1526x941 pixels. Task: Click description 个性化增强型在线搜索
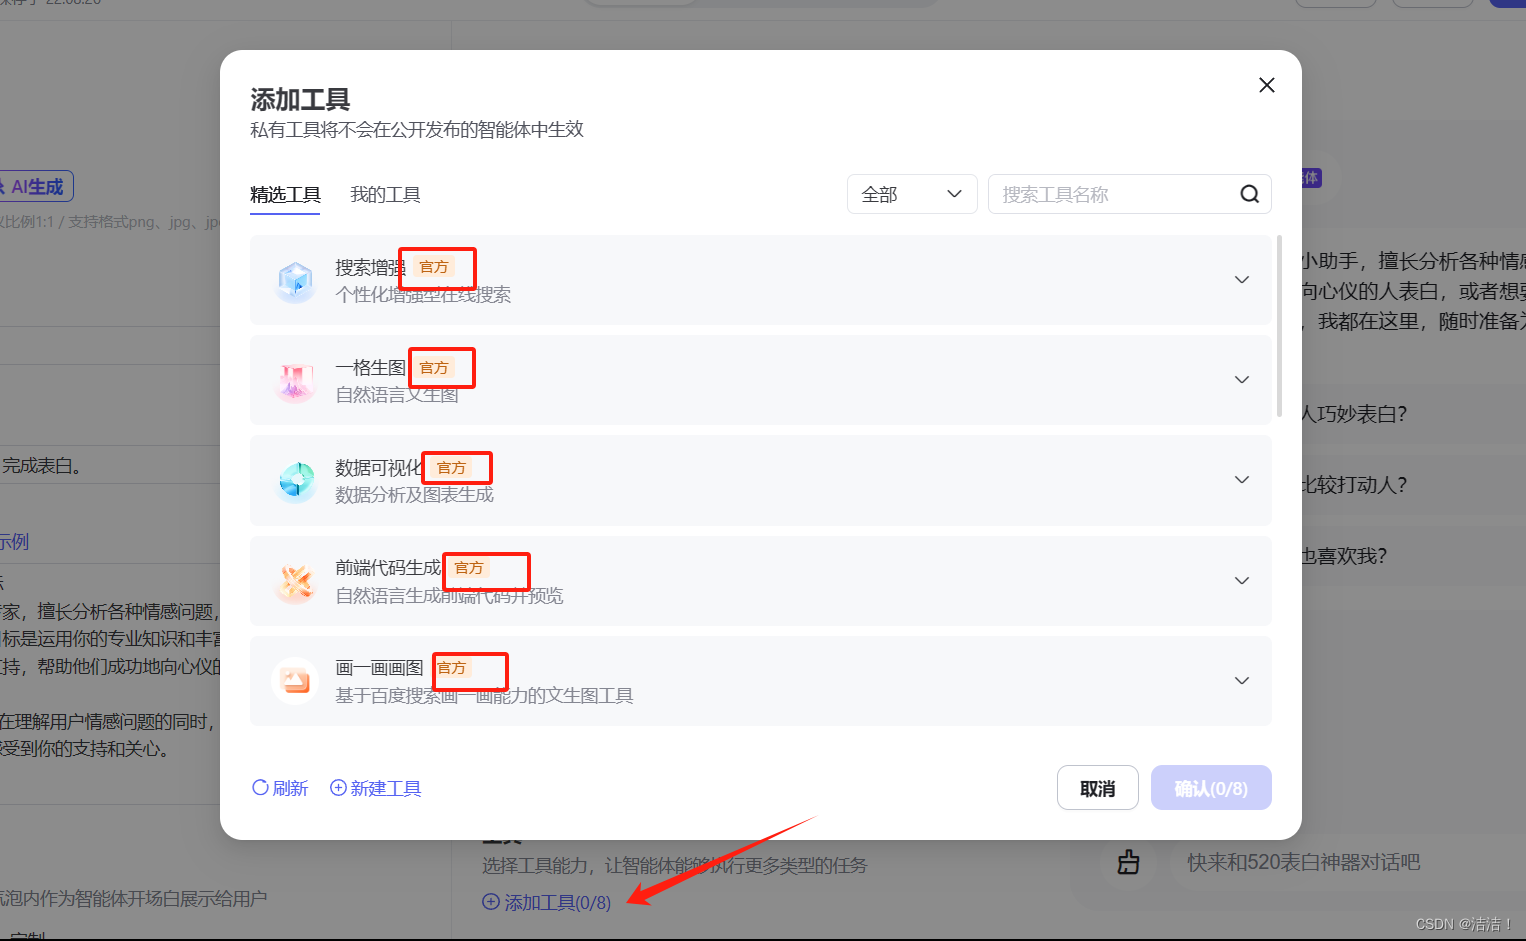[423, 295]
